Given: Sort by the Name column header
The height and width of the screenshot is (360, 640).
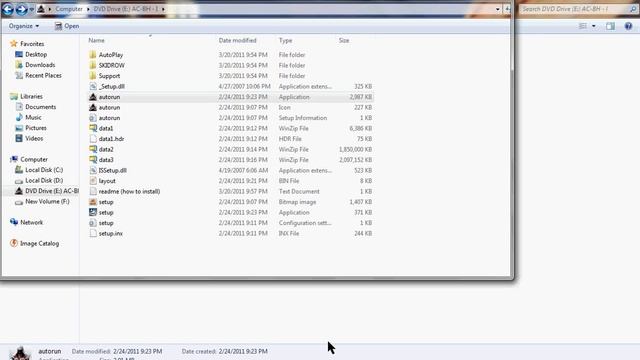Looking at the screenshot, I should [x=96, y=40].
